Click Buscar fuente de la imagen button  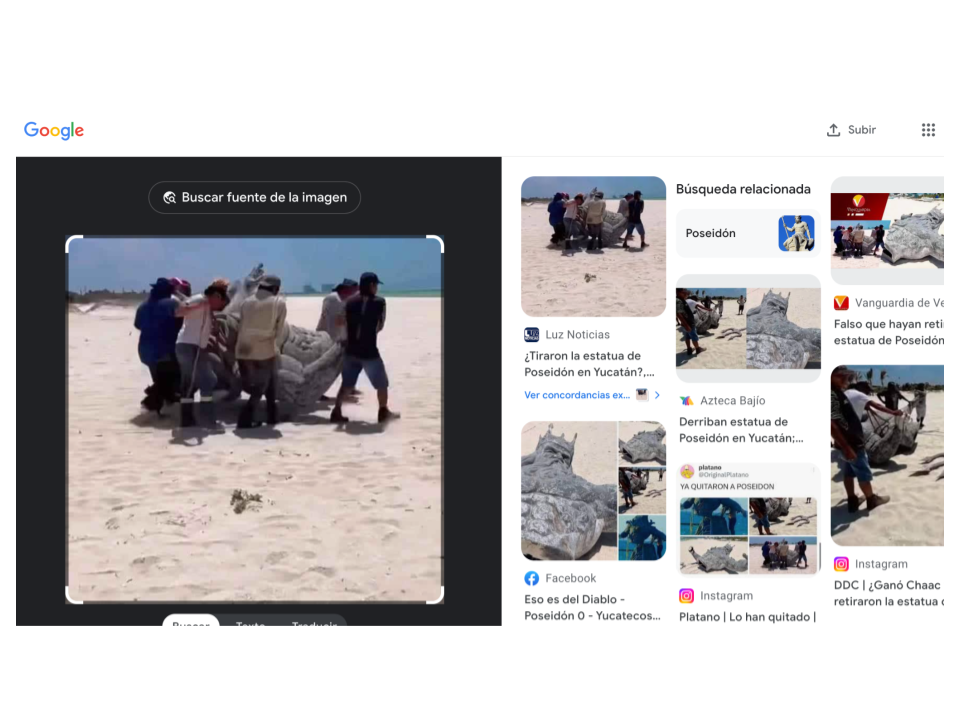click(x=254, y=198)
